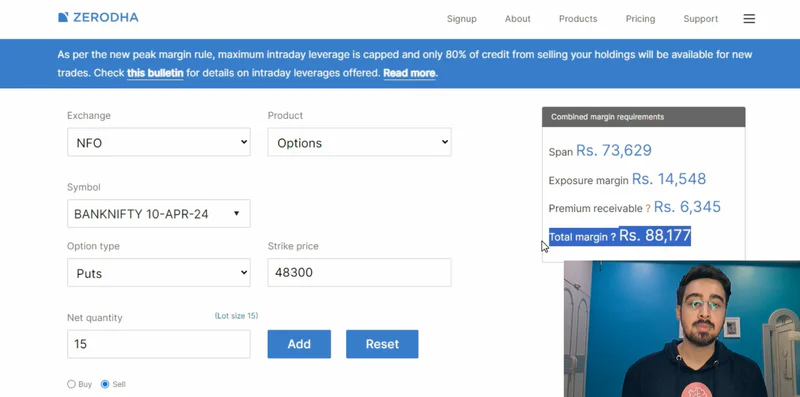Open the About page
This screenshot has width=800, height=397.
tap(517, 19)
